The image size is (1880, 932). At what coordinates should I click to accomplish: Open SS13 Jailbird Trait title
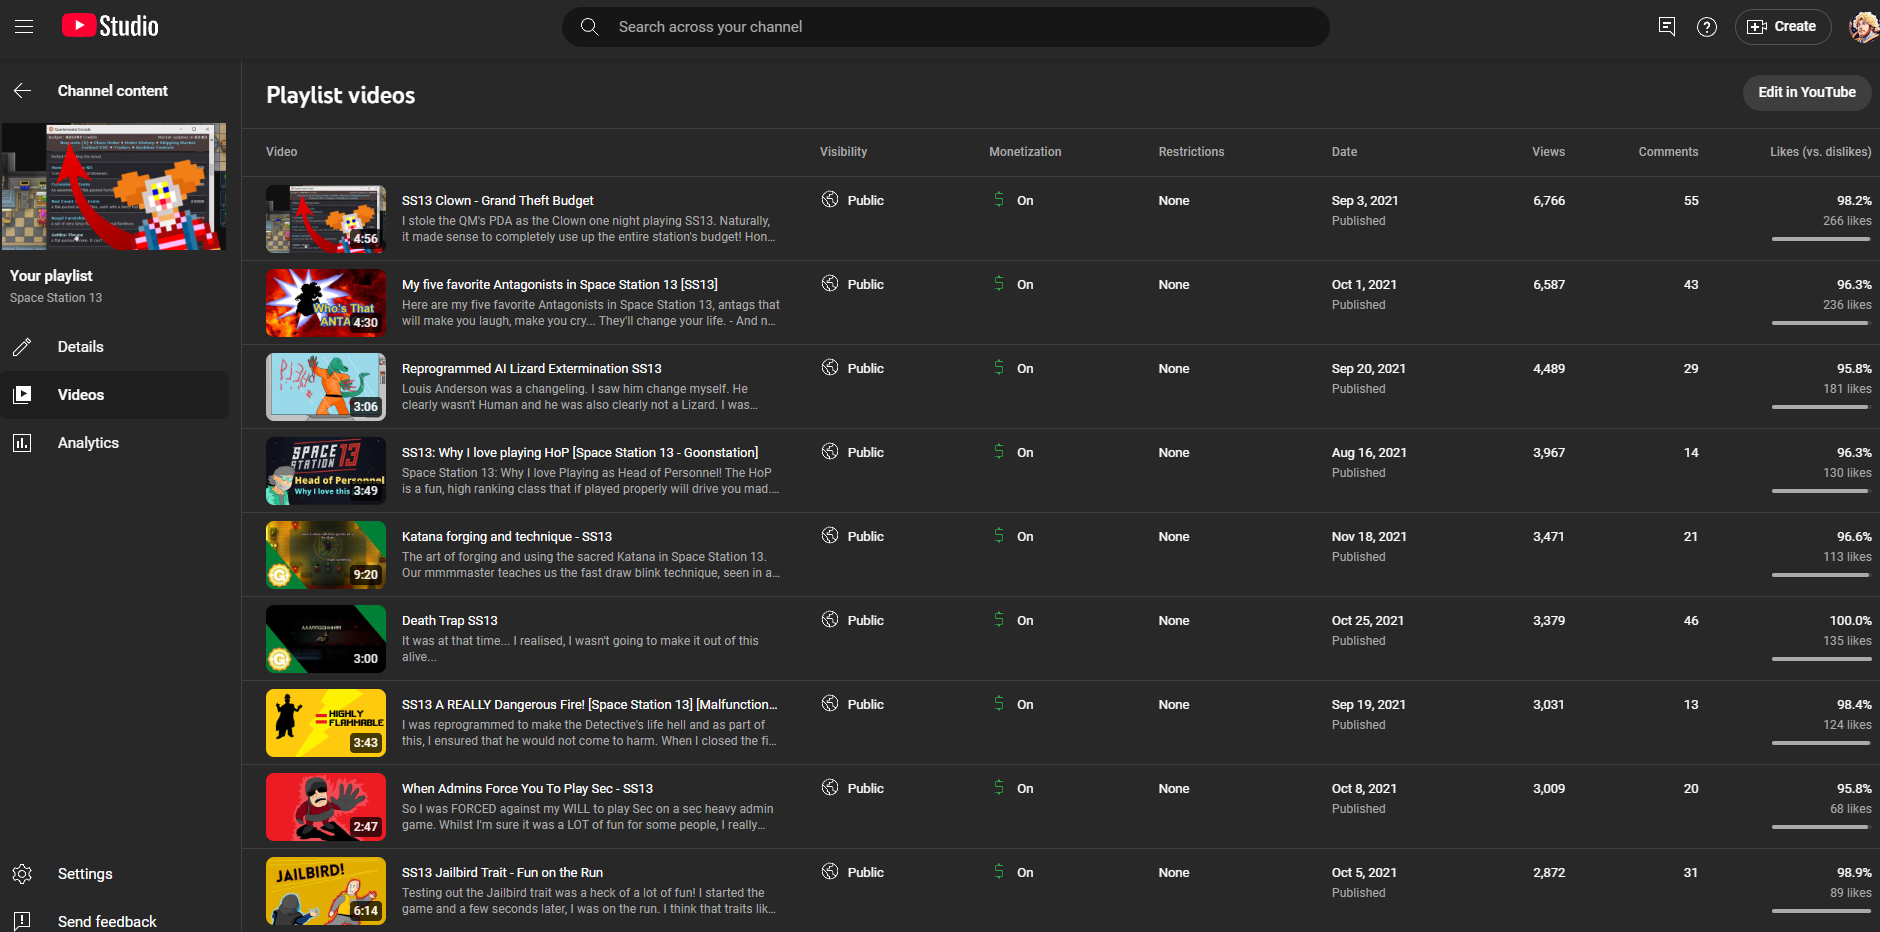pos(503,873)
